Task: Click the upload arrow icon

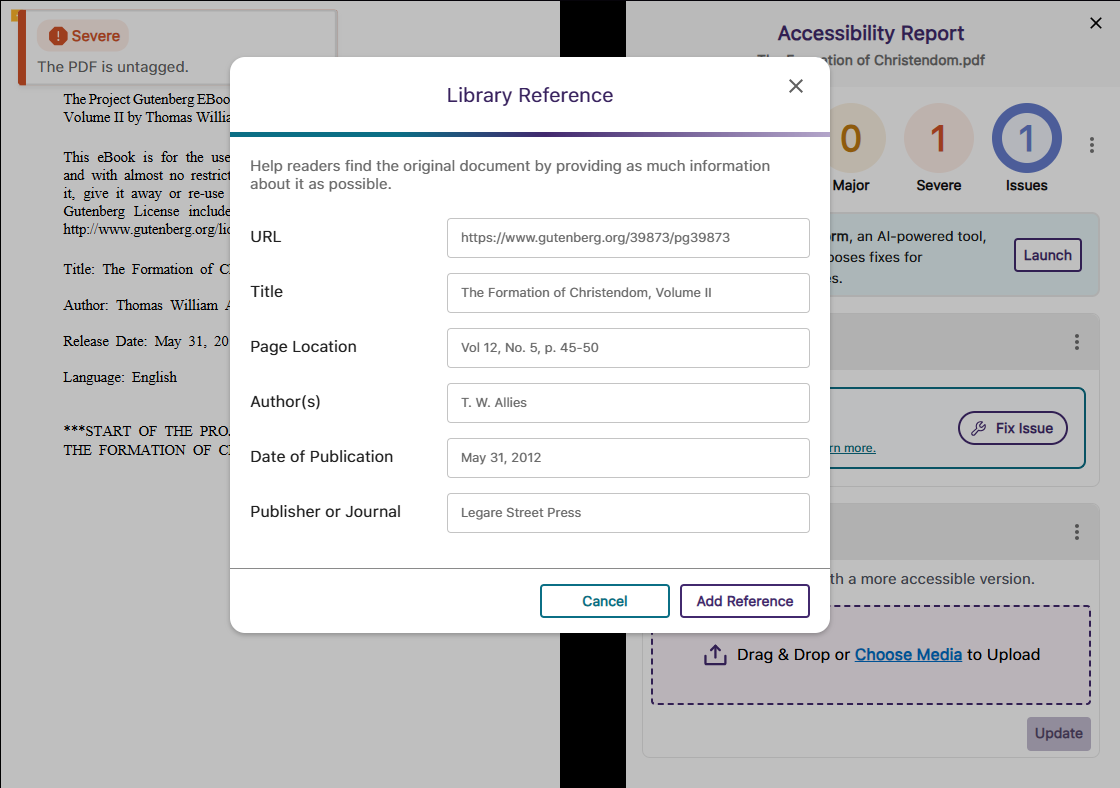Action: [715, 655]
